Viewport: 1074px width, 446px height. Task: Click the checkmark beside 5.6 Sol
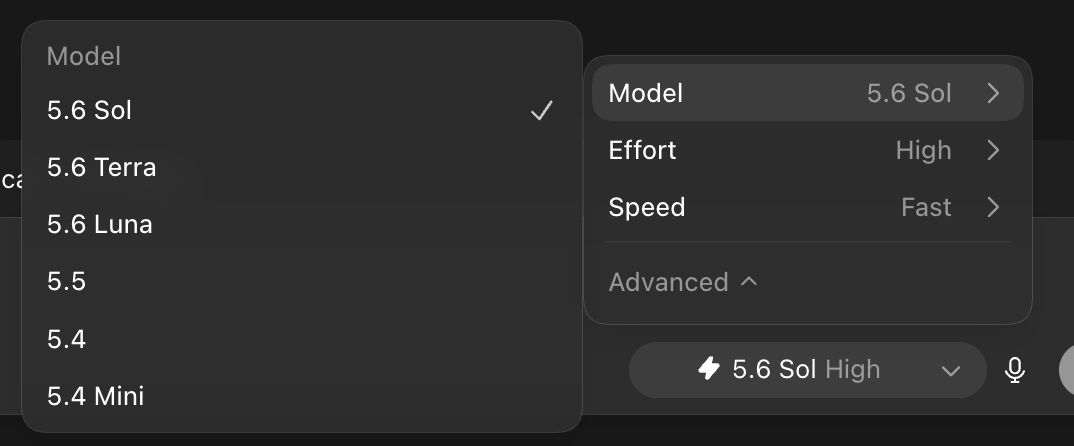[542, 110]
